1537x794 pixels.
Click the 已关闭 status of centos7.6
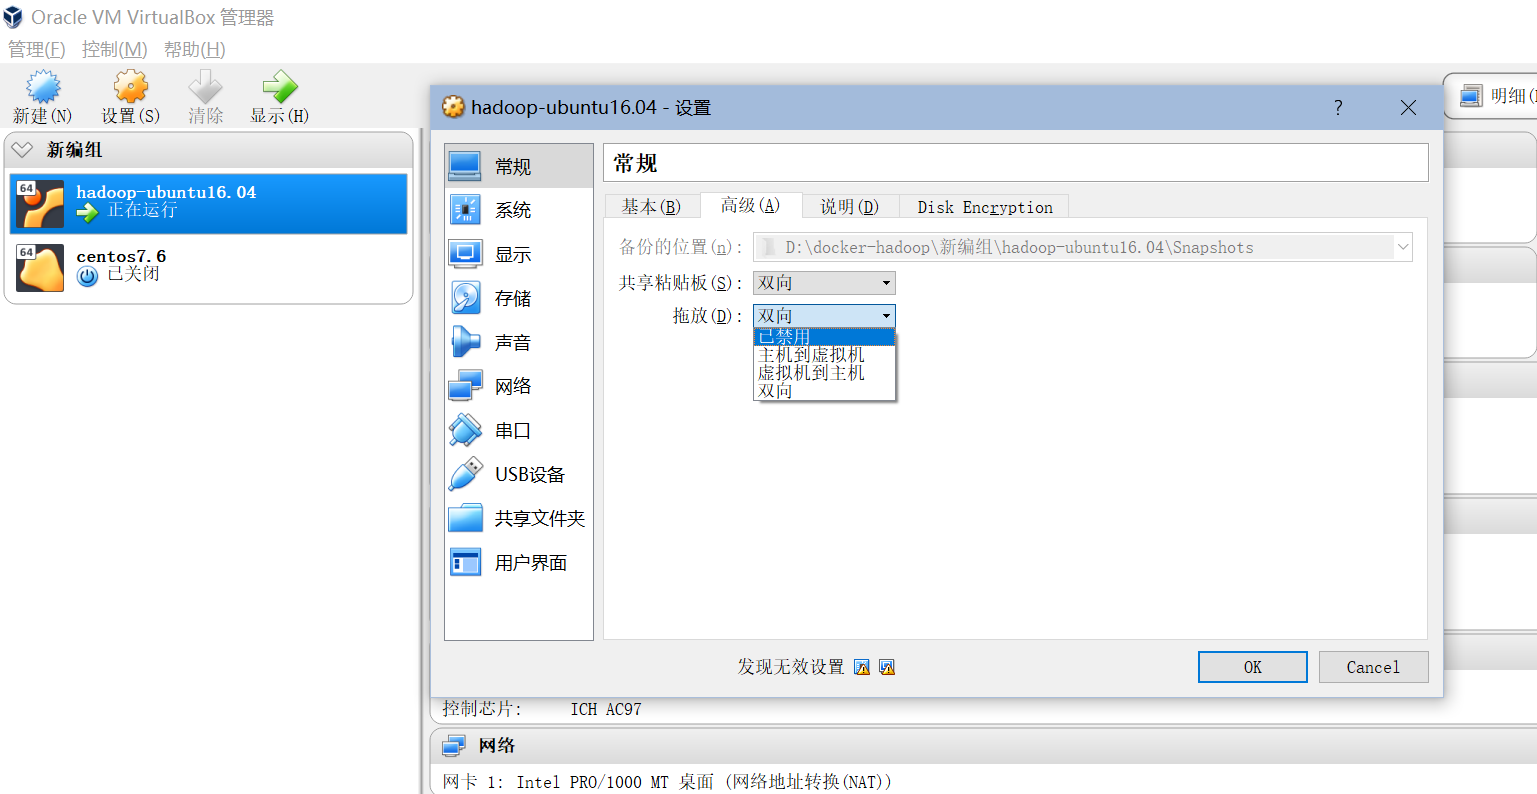(x=133, y=274)
